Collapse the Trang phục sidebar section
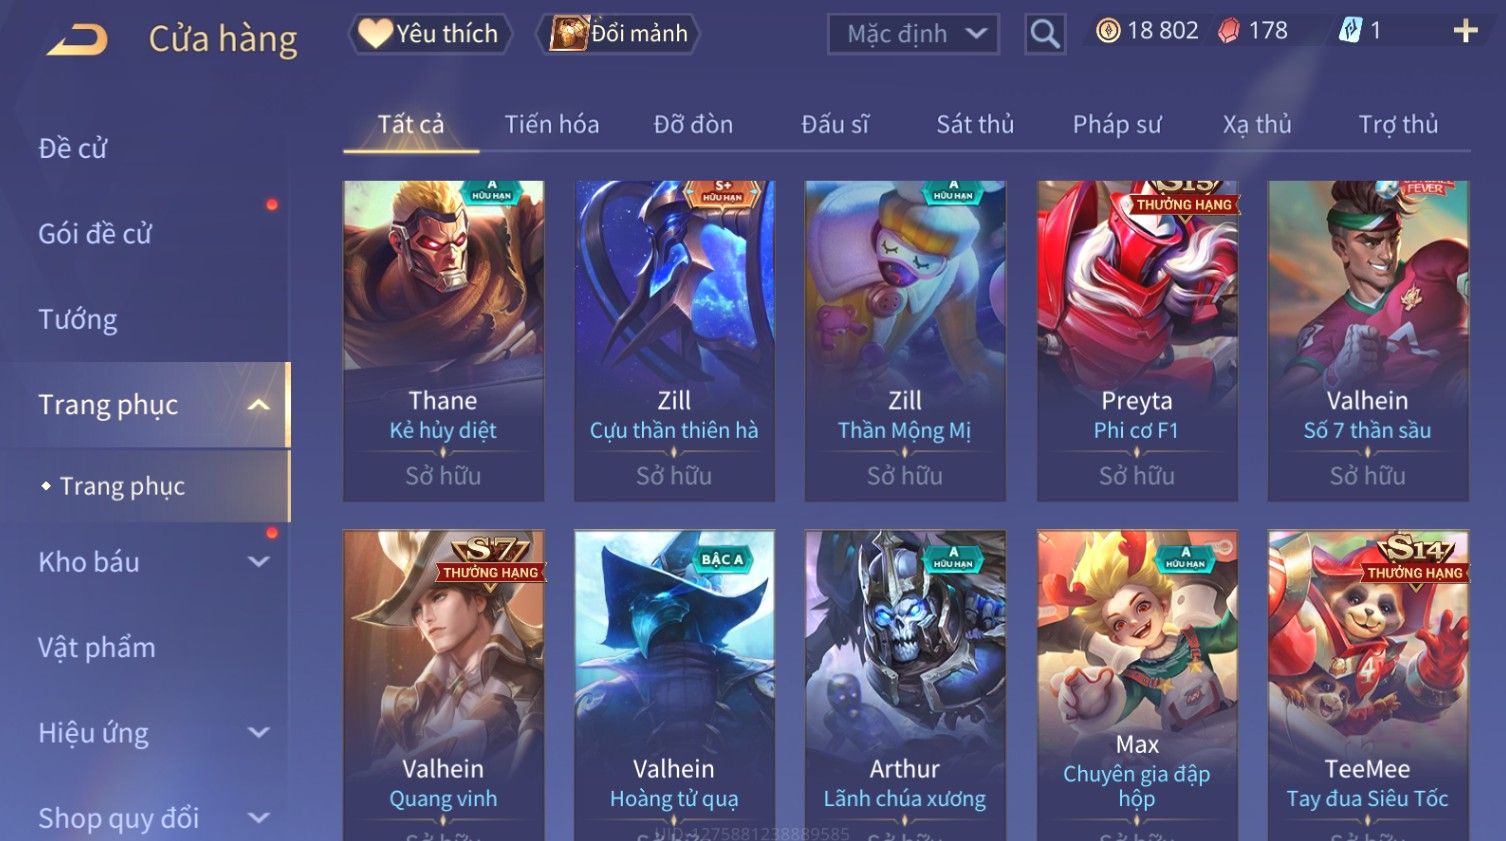Screen dimensions: 1506x841 pos(259,405)
